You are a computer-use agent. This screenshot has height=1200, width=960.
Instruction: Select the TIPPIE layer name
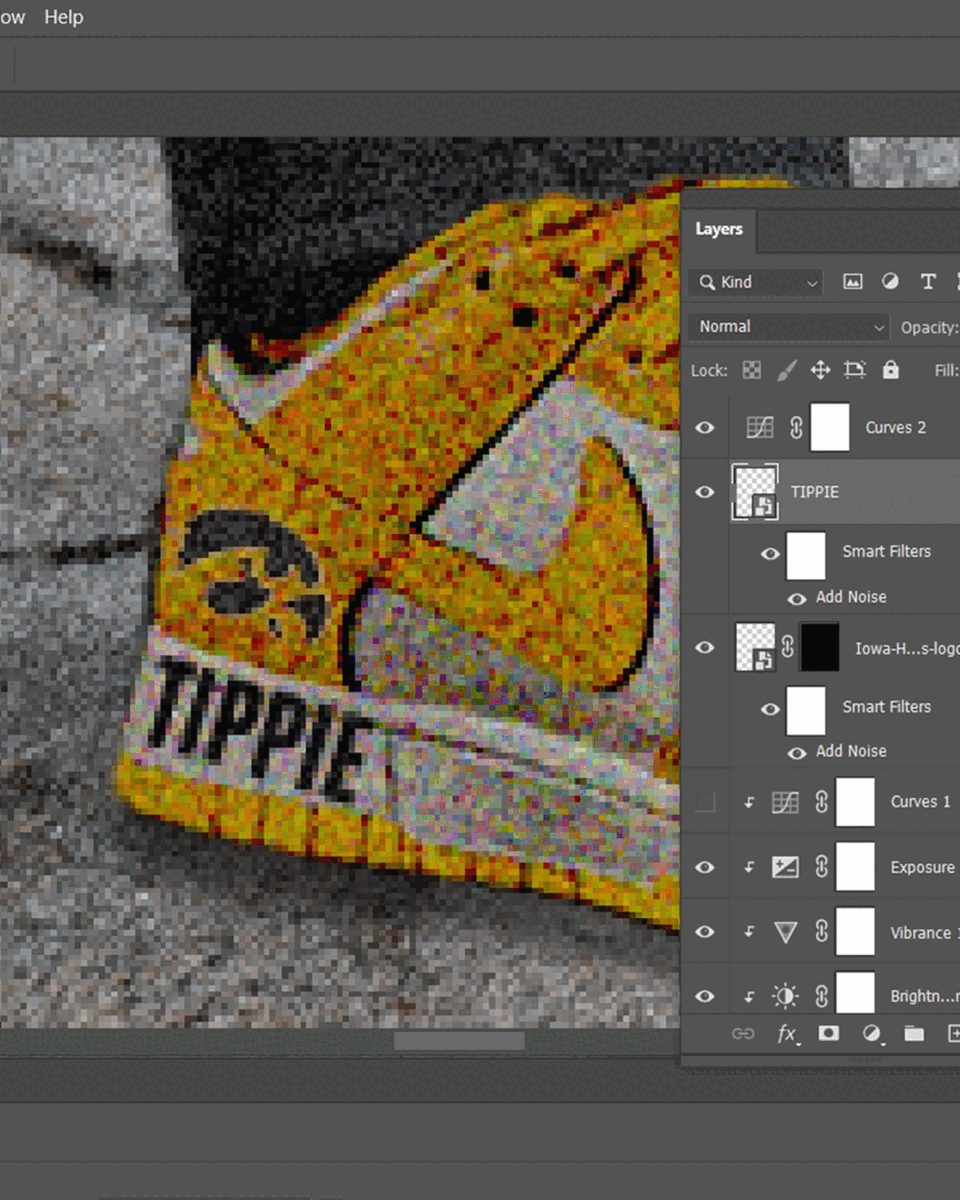814,492
